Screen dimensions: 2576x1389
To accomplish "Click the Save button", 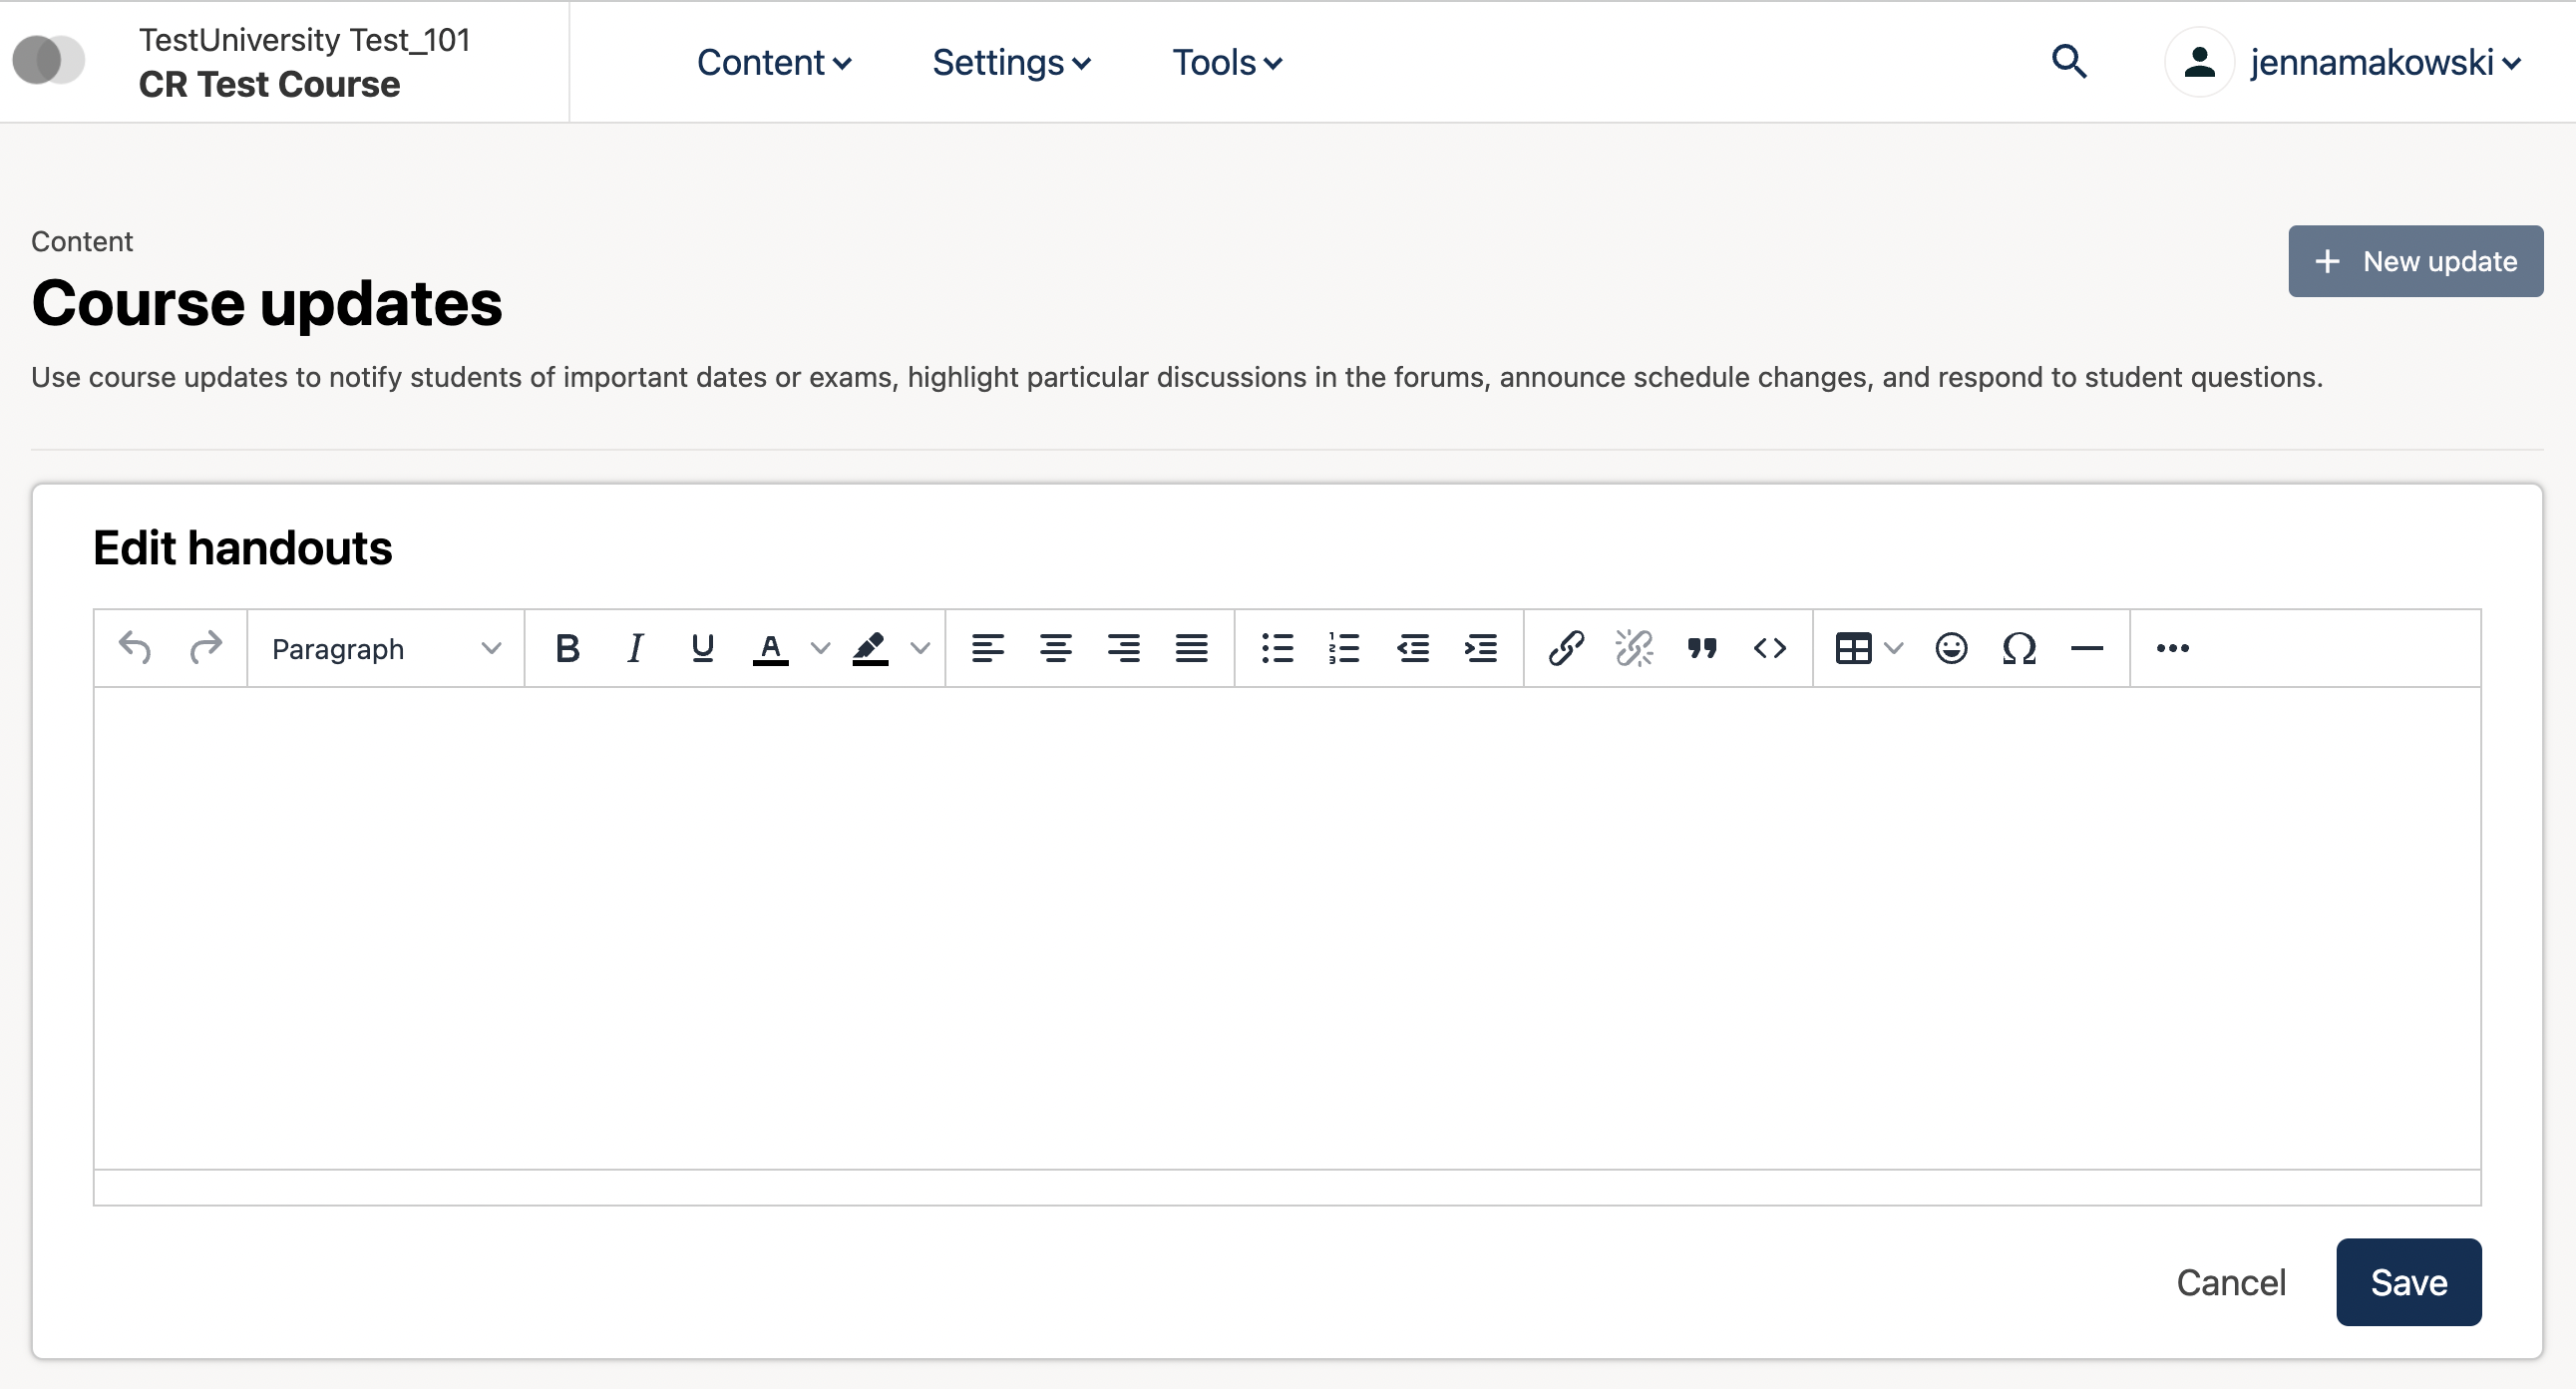I will tap(2408, 1282).
